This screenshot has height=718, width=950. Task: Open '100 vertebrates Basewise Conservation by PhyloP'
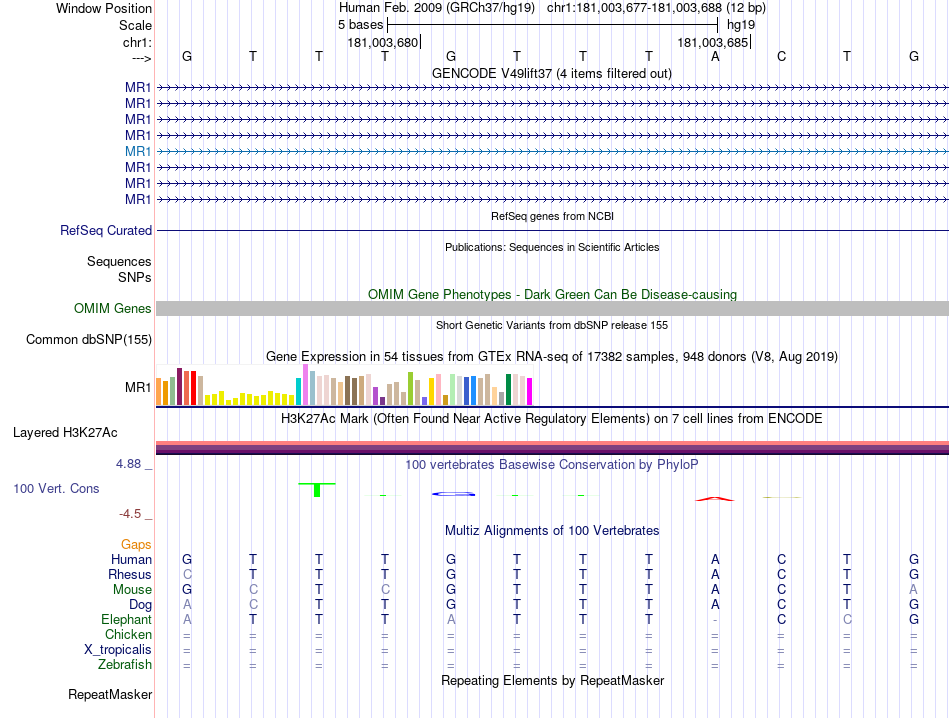coord(552,465)
